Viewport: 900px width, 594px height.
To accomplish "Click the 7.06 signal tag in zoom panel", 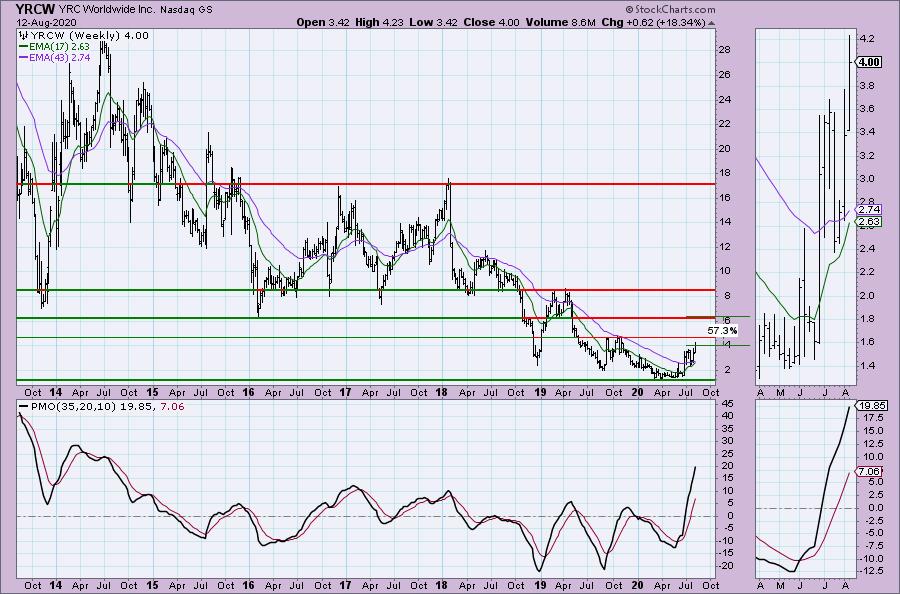I will [x=868, y=472].
